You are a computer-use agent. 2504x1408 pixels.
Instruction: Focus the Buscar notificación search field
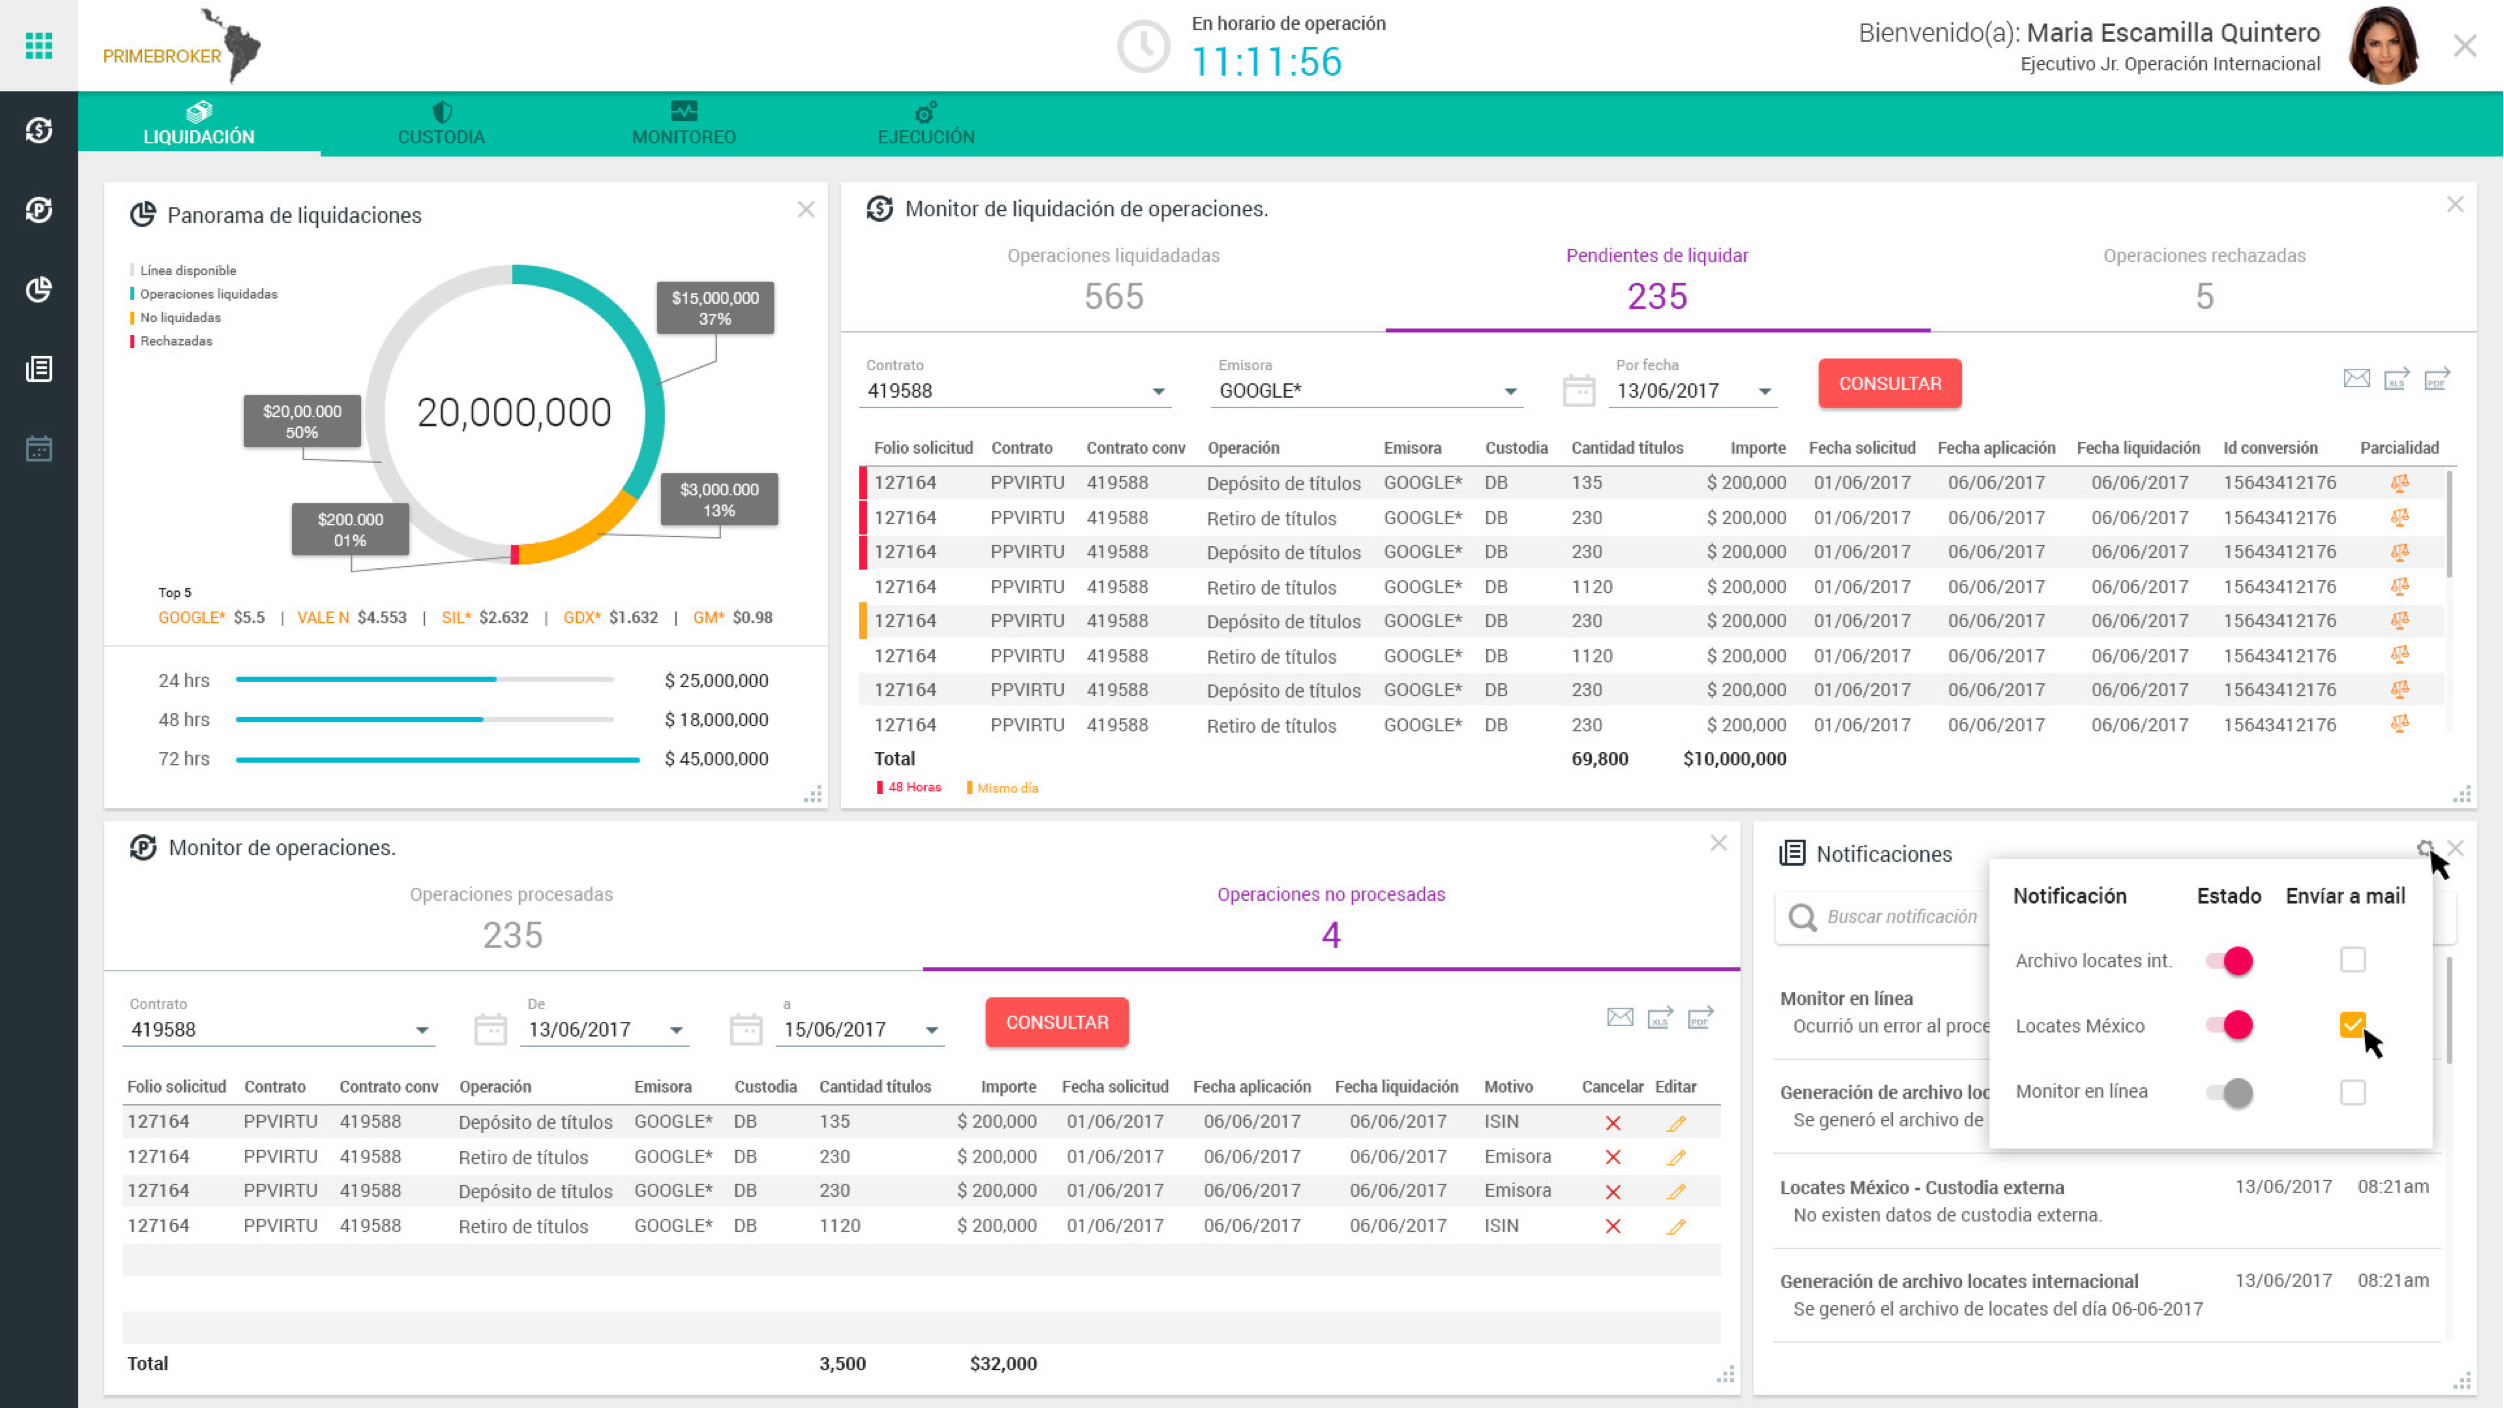click(1900, 917)
